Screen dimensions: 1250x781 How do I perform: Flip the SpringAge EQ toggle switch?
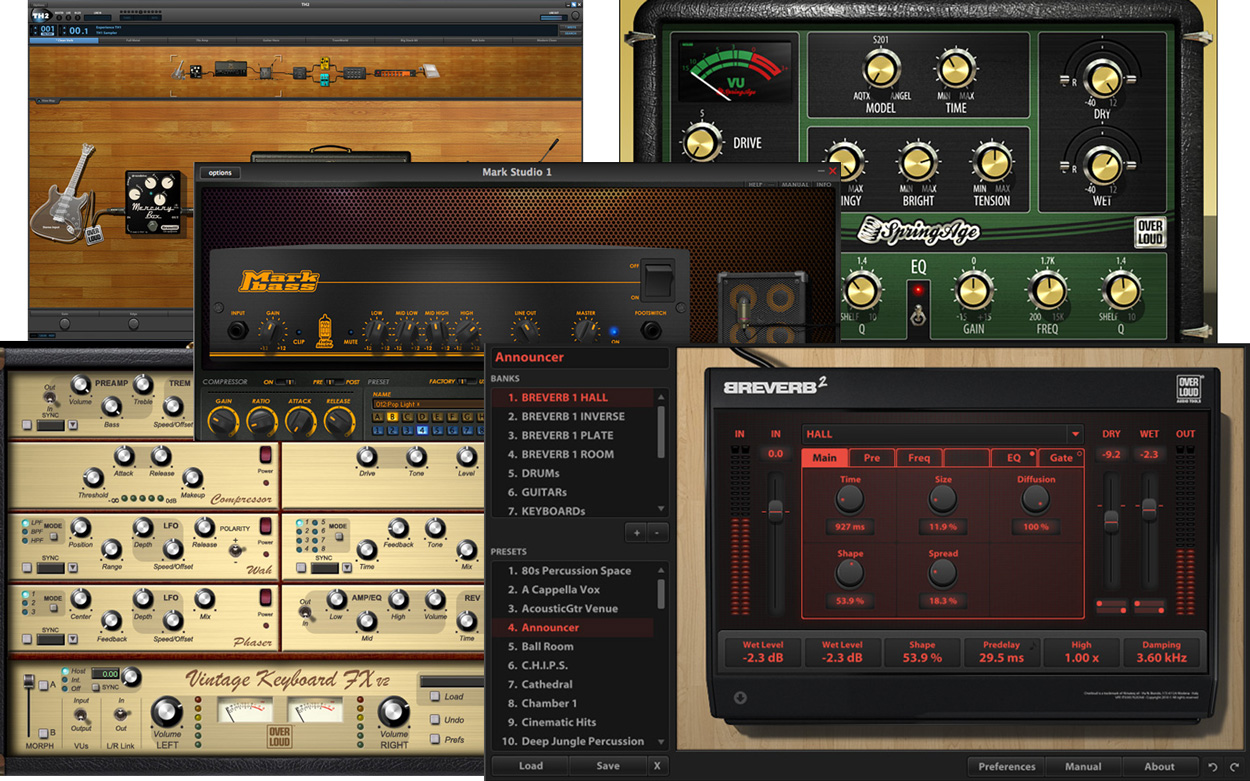(x=914, y=318)
